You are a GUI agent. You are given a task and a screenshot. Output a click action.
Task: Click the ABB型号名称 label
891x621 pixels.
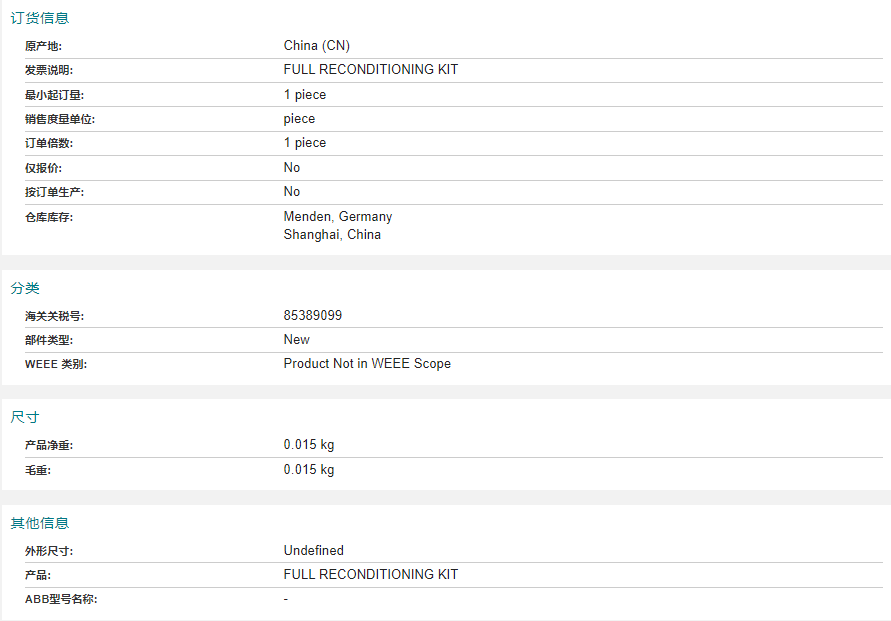(x=61, y=599)
